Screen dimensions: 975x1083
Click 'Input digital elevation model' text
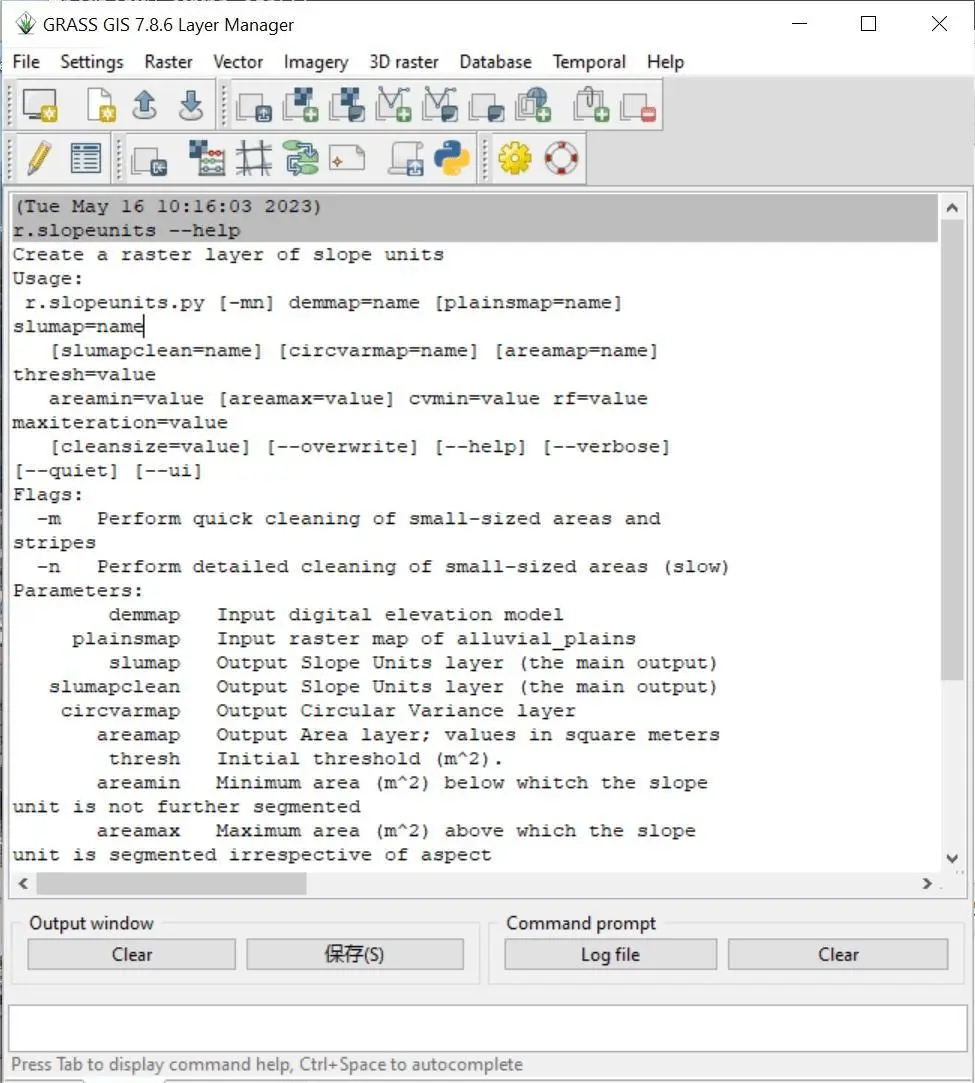390,615
